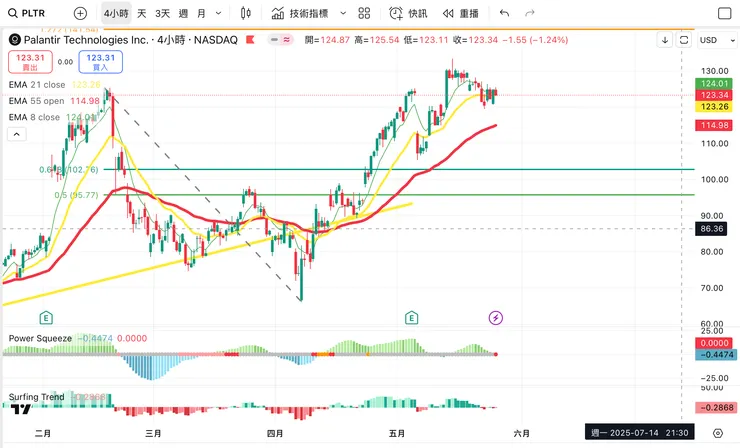
Task: Click the date label 2025-07-14 21:30
Action: (x=639, y=432)
